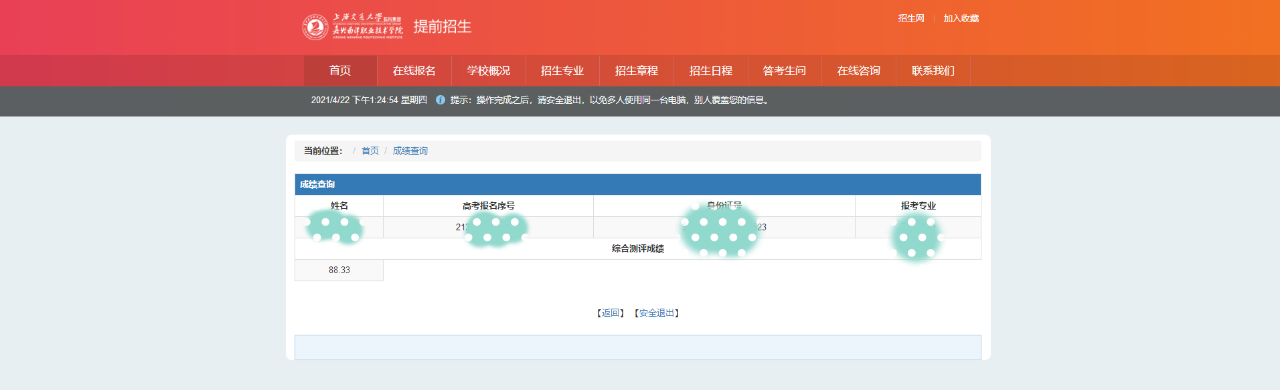The image size is (1280, 390).
Task: Click the 成绩查询 breadcrumb link
Action: click(410, 151)
